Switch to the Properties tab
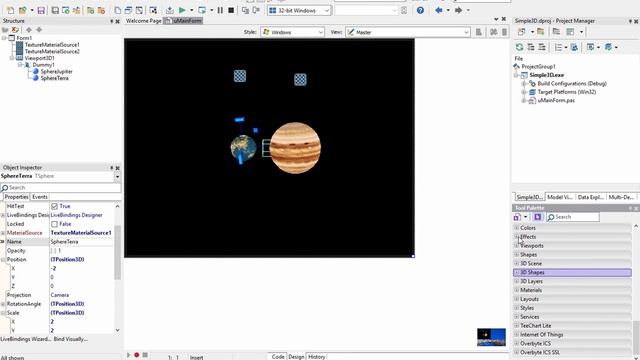Screen dimensions: 640x360 (16, 197)
